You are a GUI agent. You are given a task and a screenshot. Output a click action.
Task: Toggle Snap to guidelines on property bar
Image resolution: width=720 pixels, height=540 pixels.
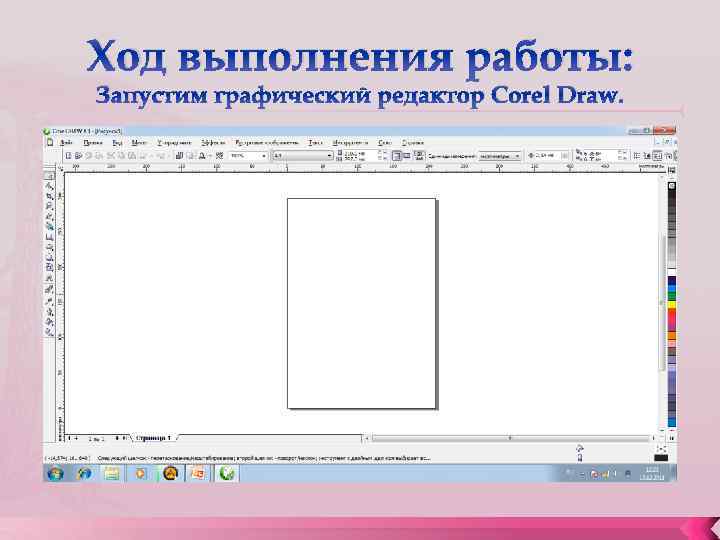click(x=647, y=156)
